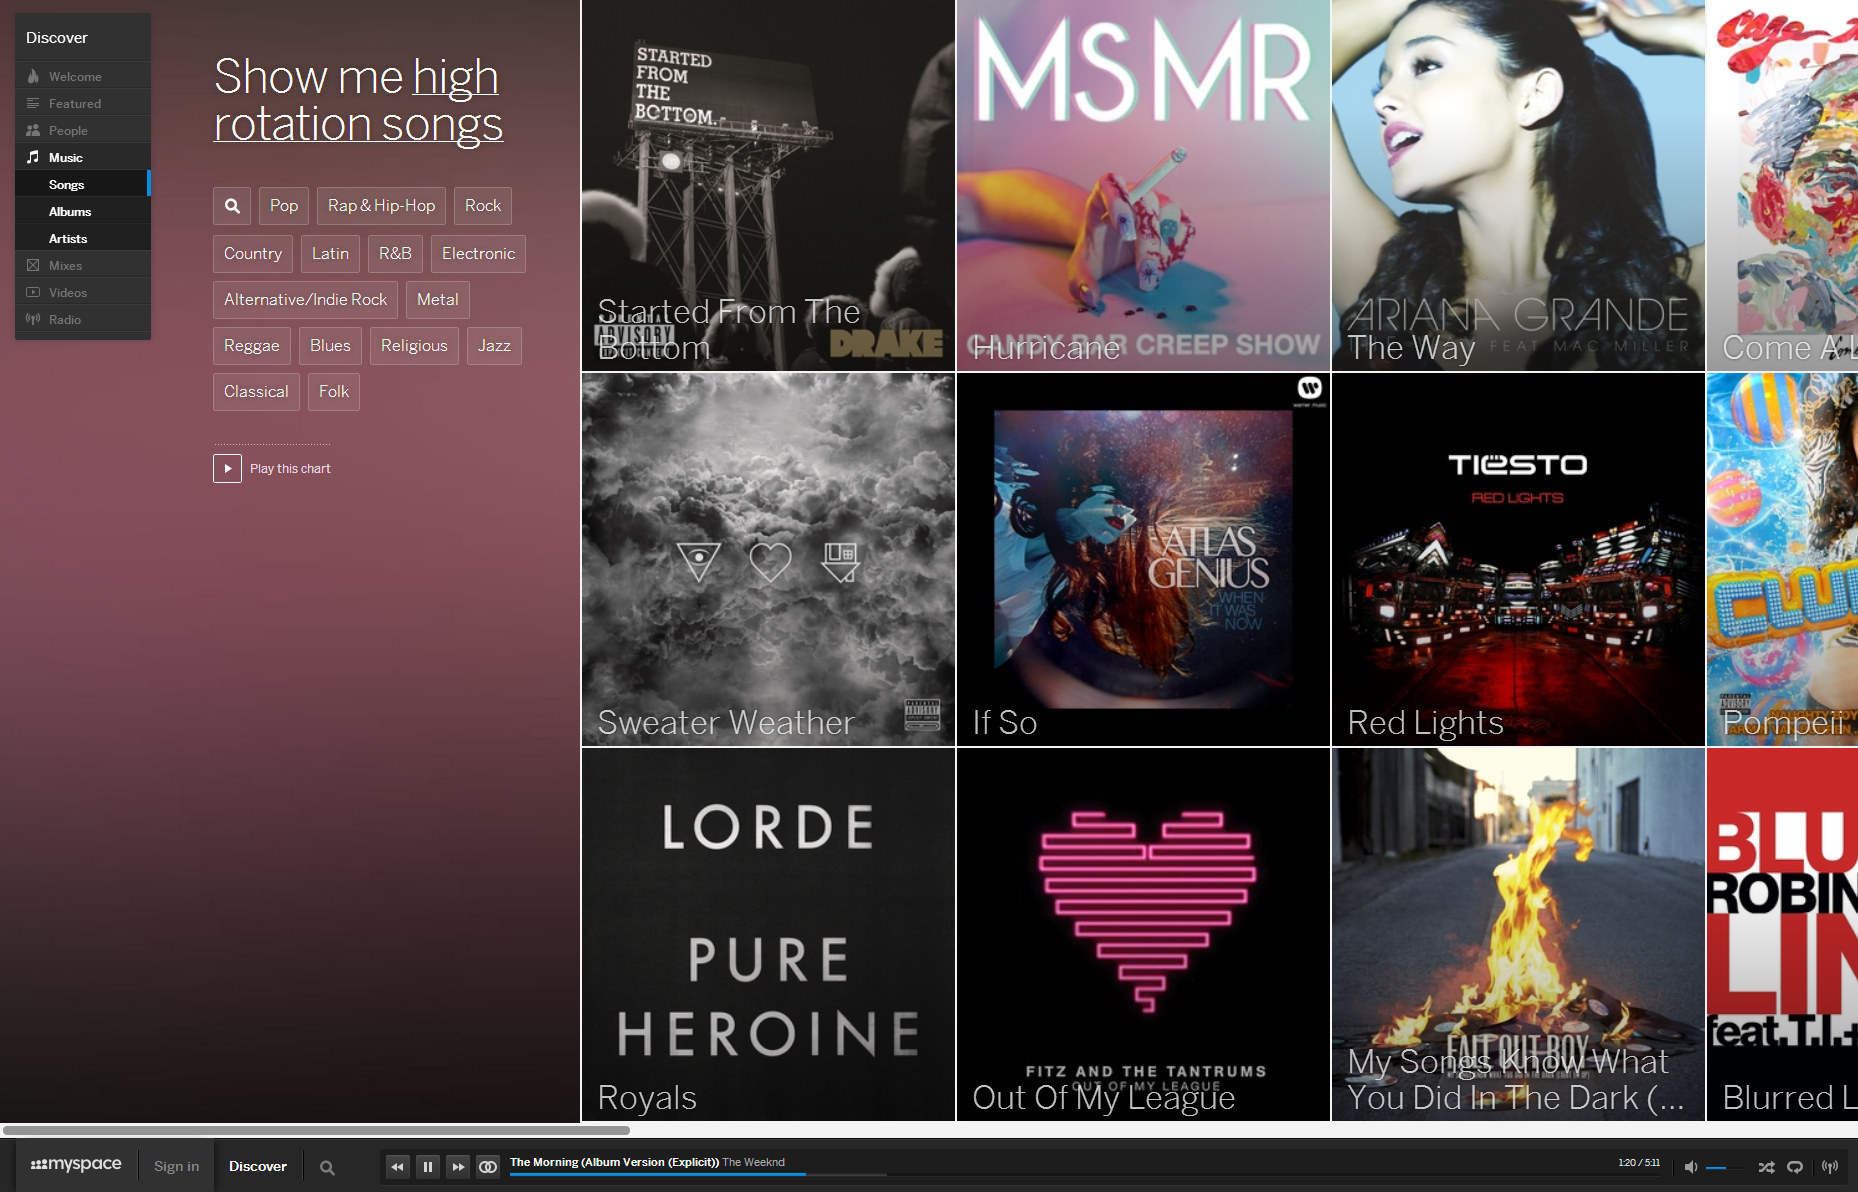Open the MS MR Hurricane song tile
Screen dimensions: 1858x1192
1143,185
